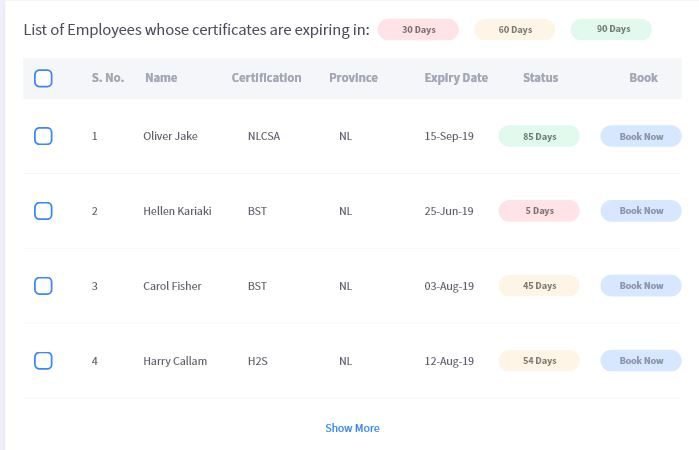Screen dimensions: 699x450
Task: Open the Show More link
Action: point(352,428)
